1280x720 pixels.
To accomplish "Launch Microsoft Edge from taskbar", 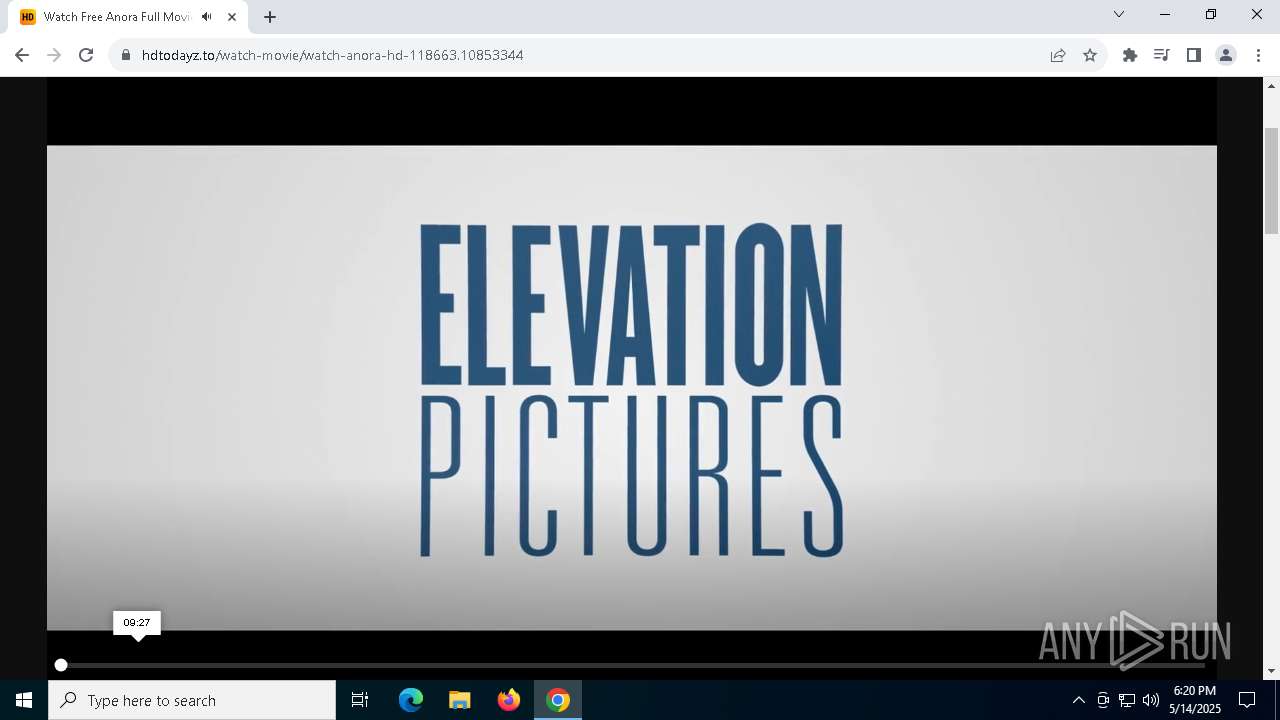I will coord(411,700).
